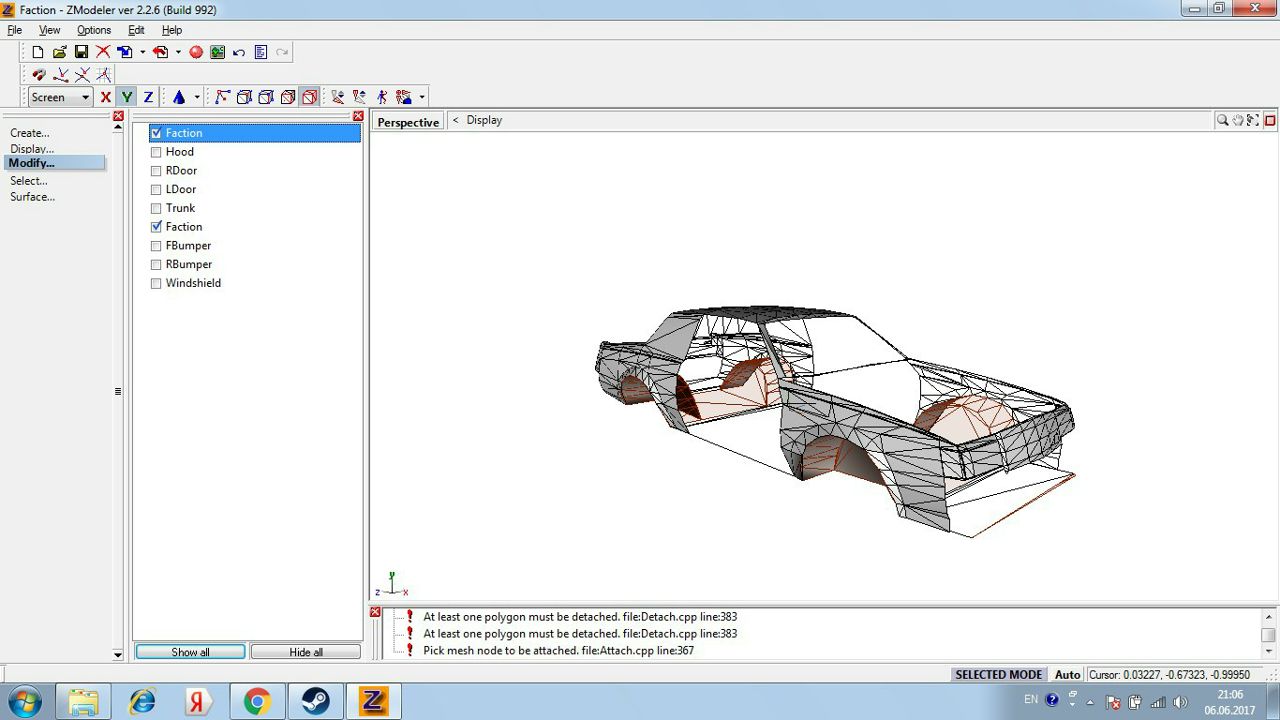This screenshot has width=1280, height=720.
Task: Toggle the Y axis constraint button
Action: point(126,97)
